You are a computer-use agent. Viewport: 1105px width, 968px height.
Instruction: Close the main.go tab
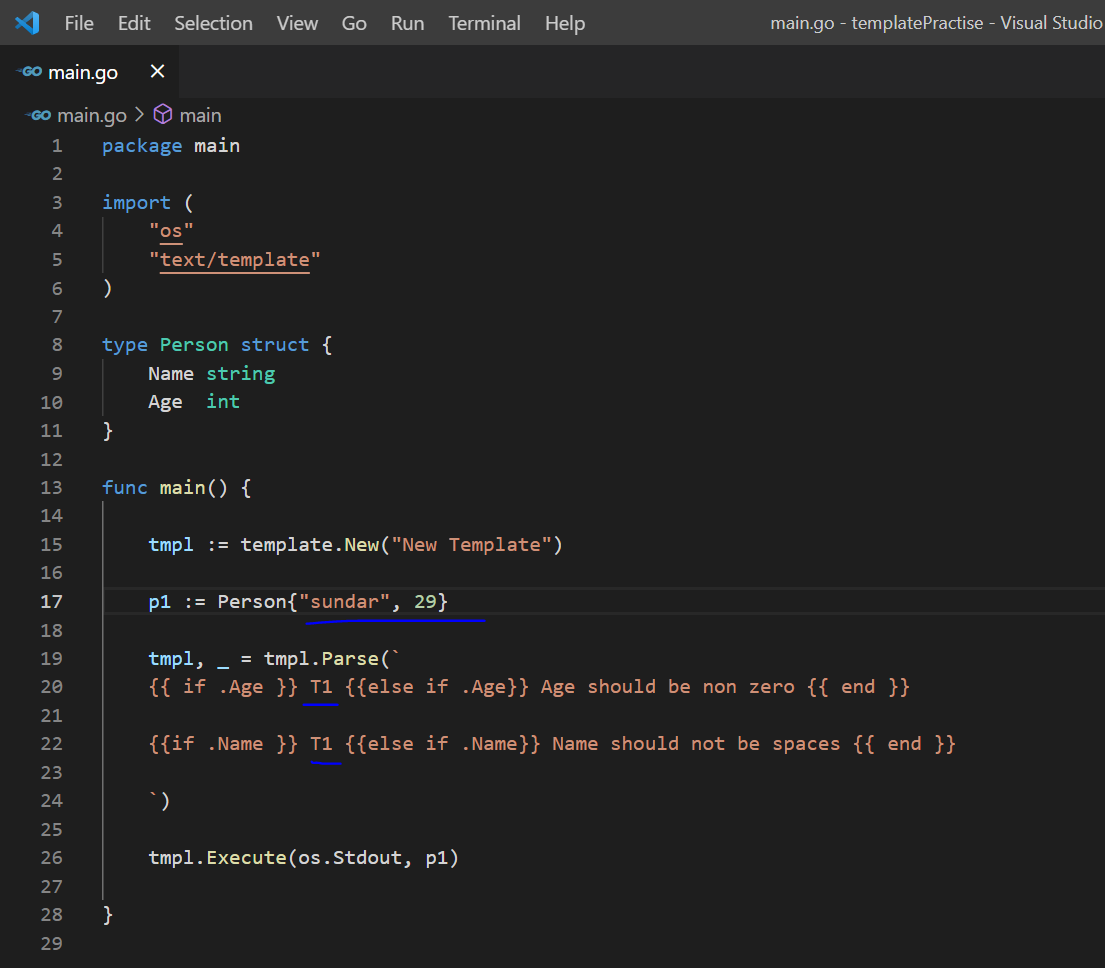tap(156, 71)
